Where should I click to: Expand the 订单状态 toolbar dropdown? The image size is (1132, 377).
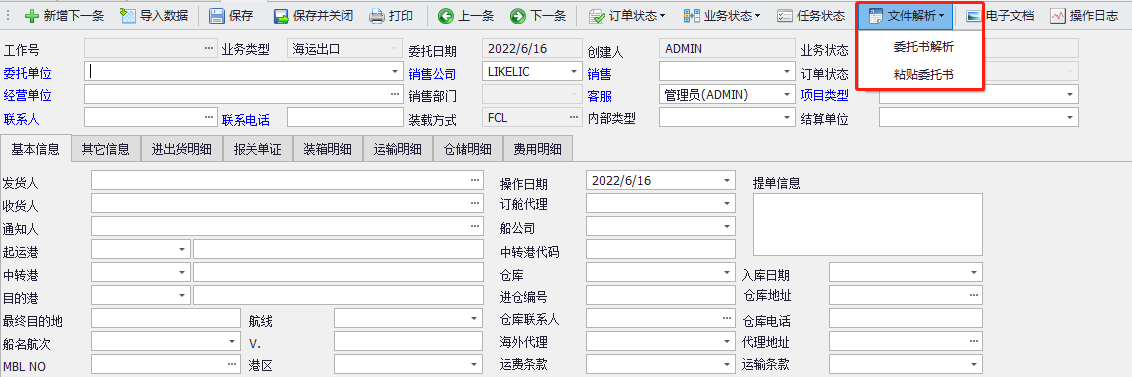627,15
